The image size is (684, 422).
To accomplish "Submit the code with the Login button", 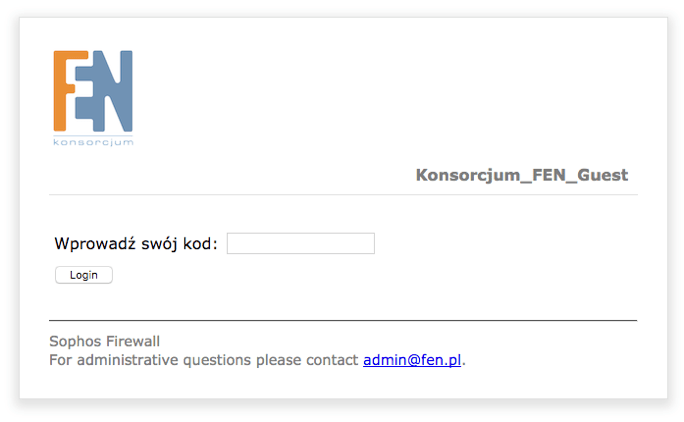I will (84, 275).
